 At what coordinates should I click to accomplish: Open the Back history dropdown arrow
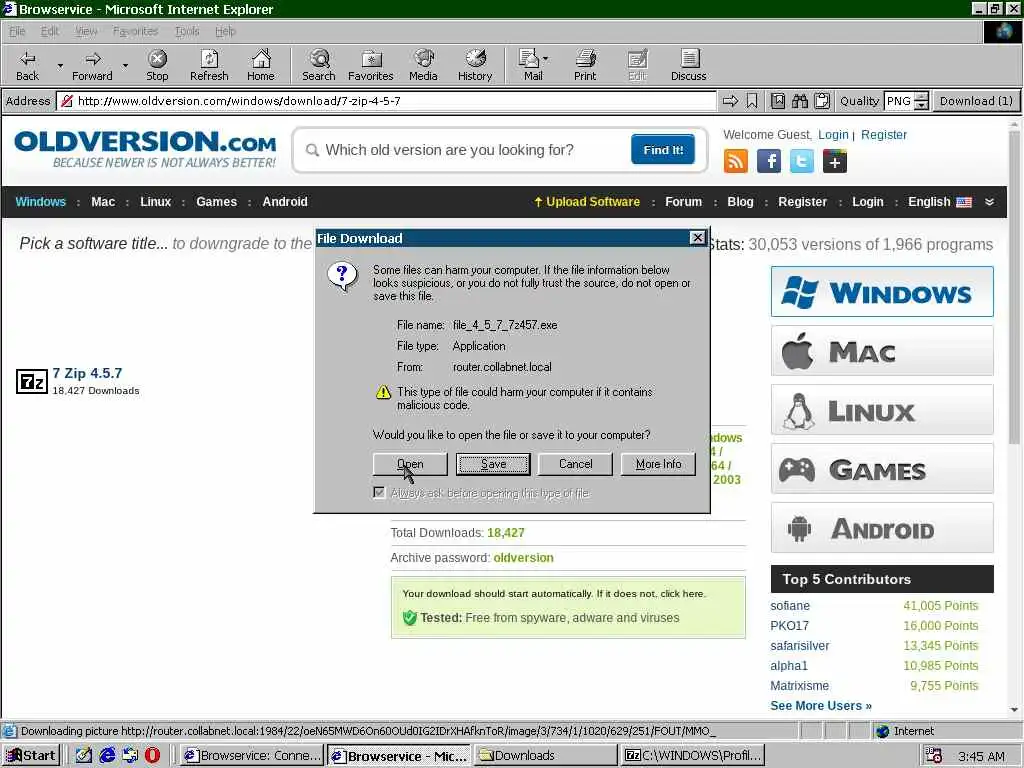(60, 65)
